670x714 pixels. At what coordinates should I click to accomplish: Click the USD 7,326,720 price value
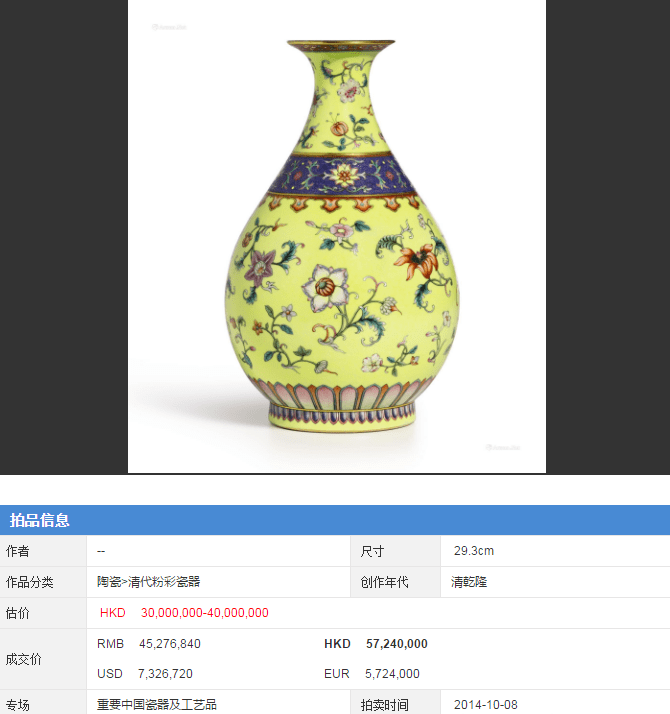[x=145, y=673]
